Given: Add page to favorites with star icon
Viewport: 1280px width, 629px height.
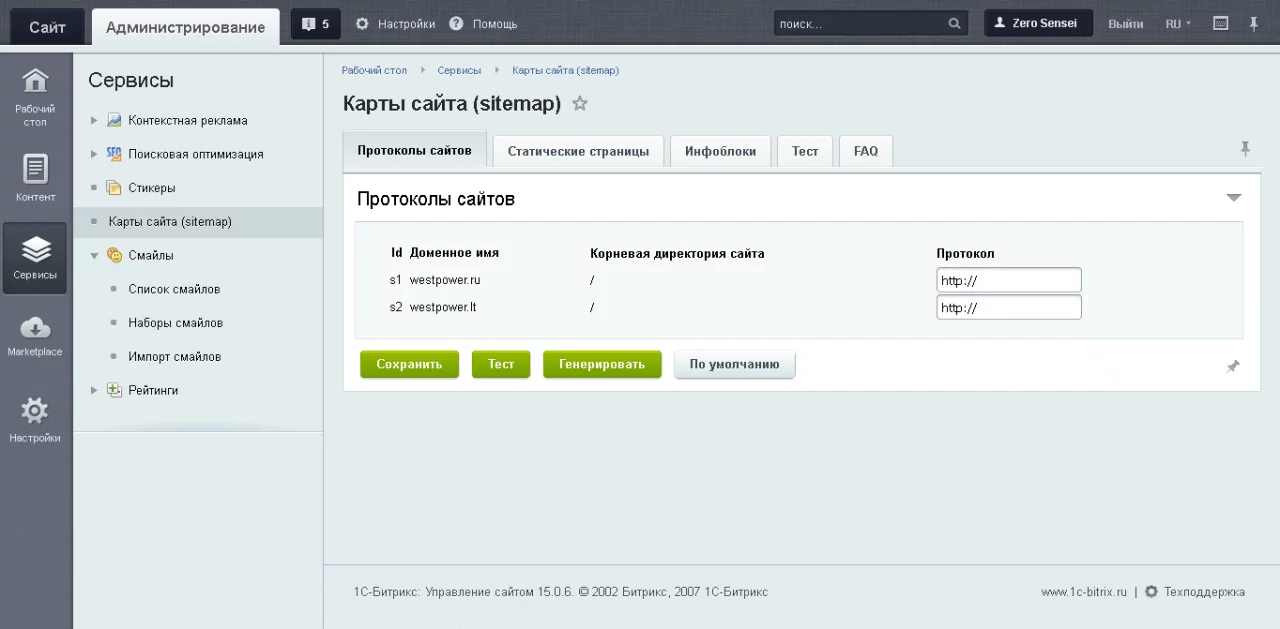Looking at the screenshot, I should point(580,104).
